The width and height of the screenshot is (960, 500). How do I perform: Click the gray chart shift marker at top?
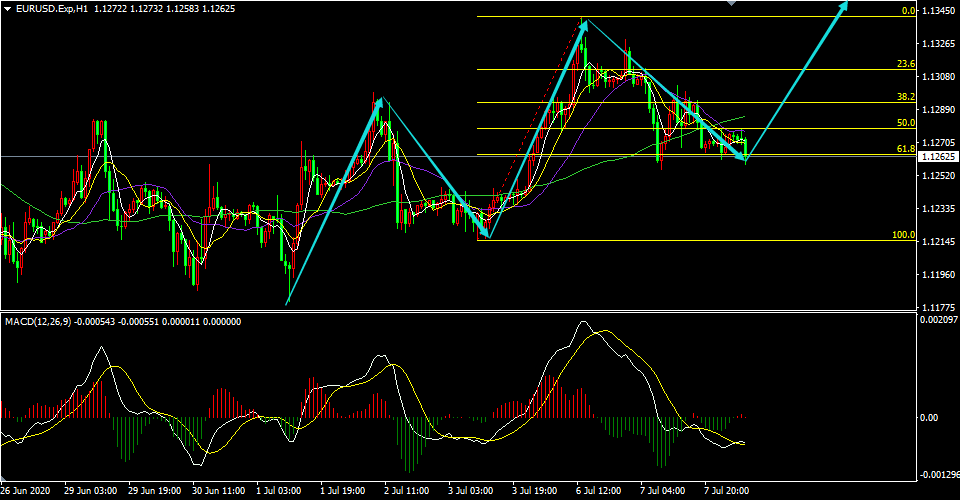730,2
